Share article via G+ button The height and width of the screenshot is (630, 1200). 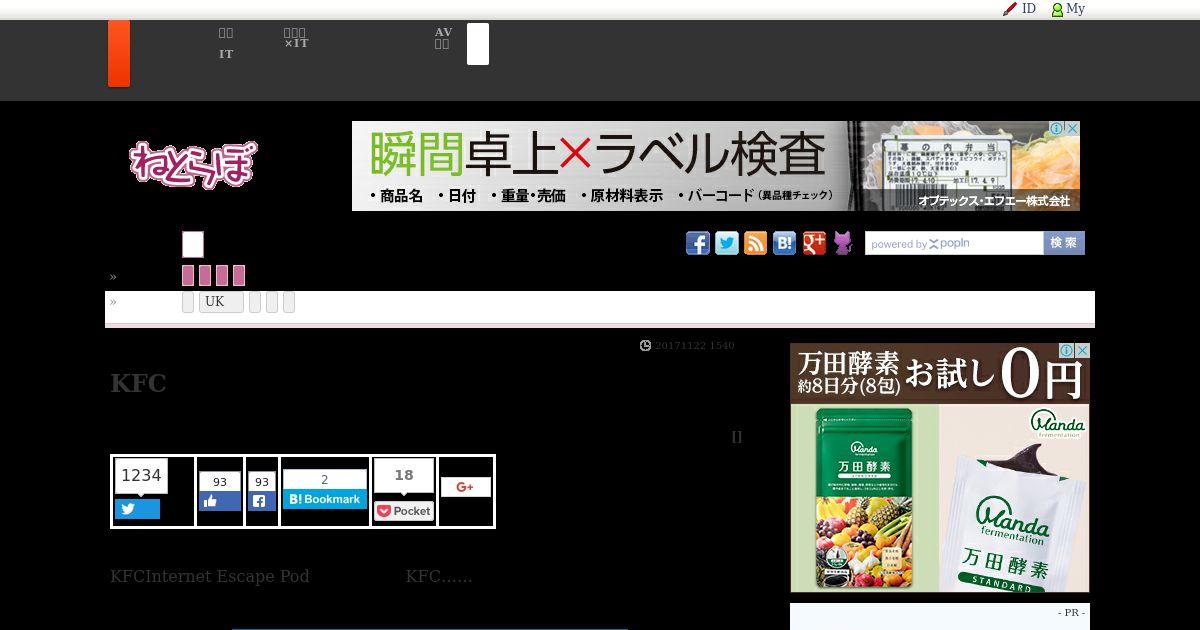[x=466, y=487]
